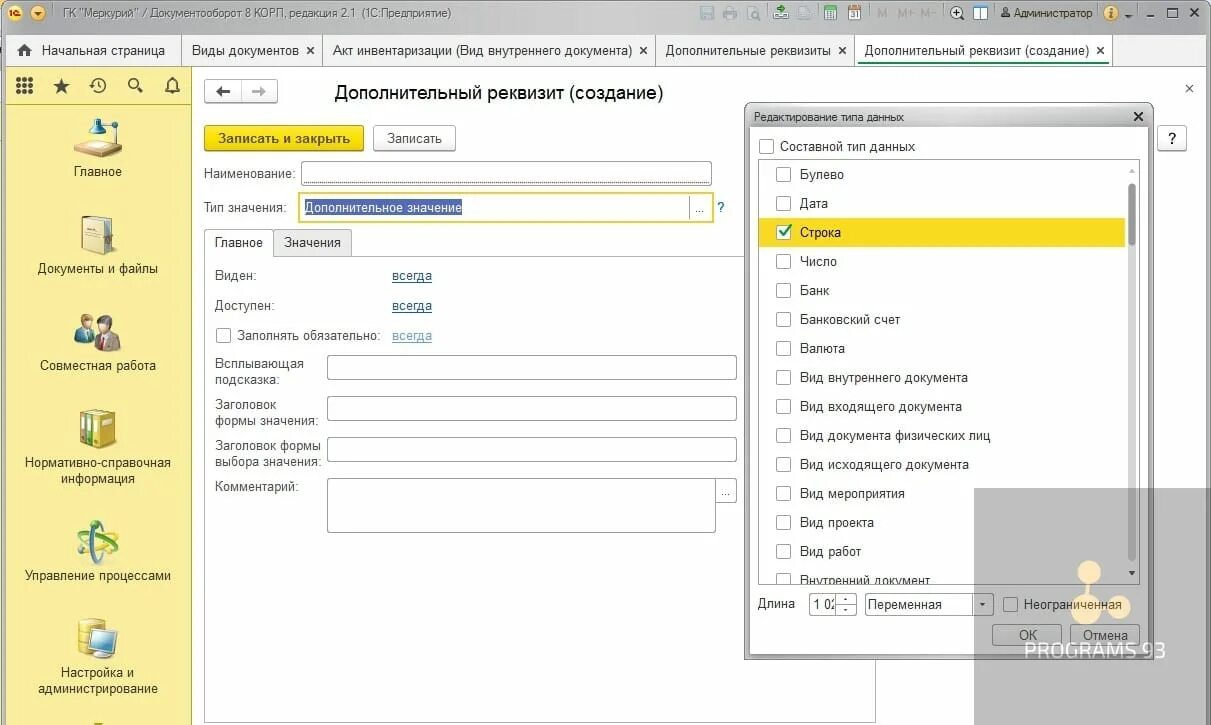Open the Переменная length type dropdown
The image size is (1211, 725).
click(x=983, y=605)
